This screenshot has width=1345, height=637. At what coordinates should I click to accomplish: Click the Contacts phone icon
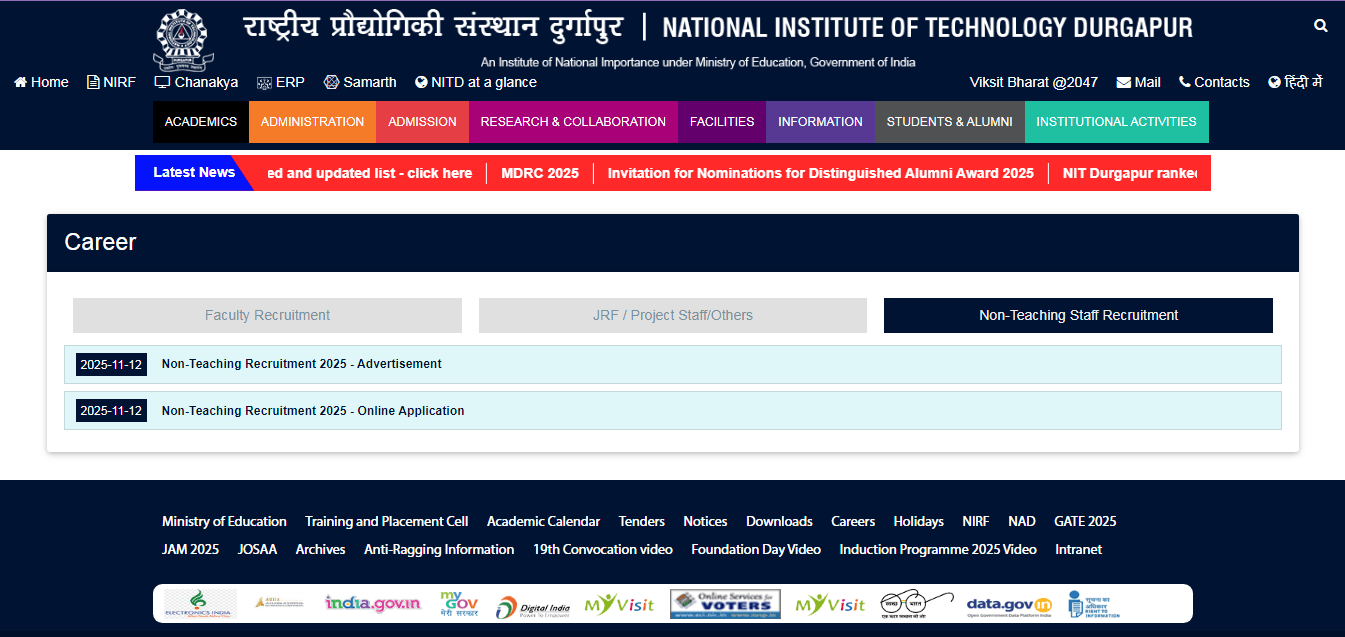1185,82
